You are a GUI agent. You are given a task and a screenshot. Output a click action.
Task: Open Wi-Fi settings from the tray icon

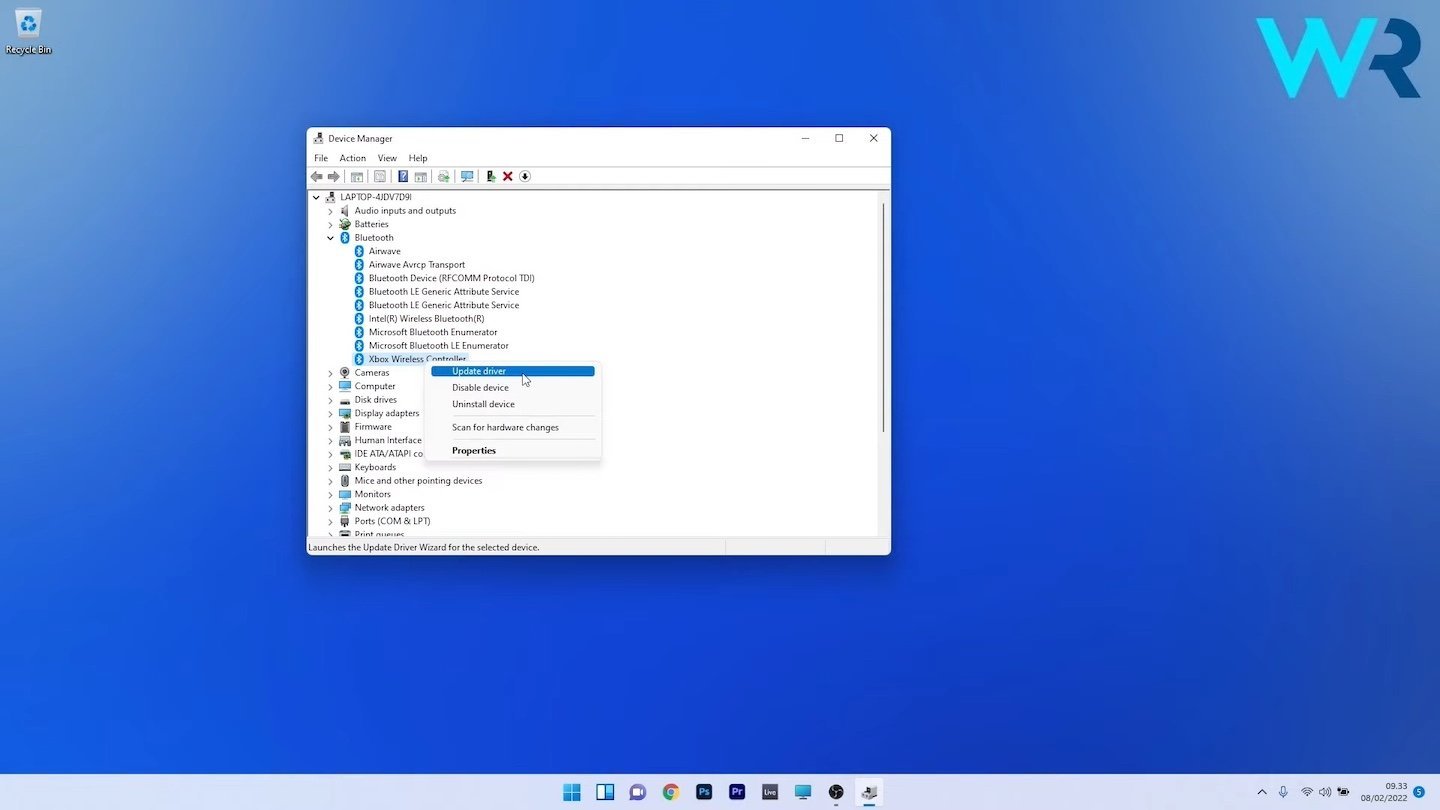click(x=1307, y=792)
